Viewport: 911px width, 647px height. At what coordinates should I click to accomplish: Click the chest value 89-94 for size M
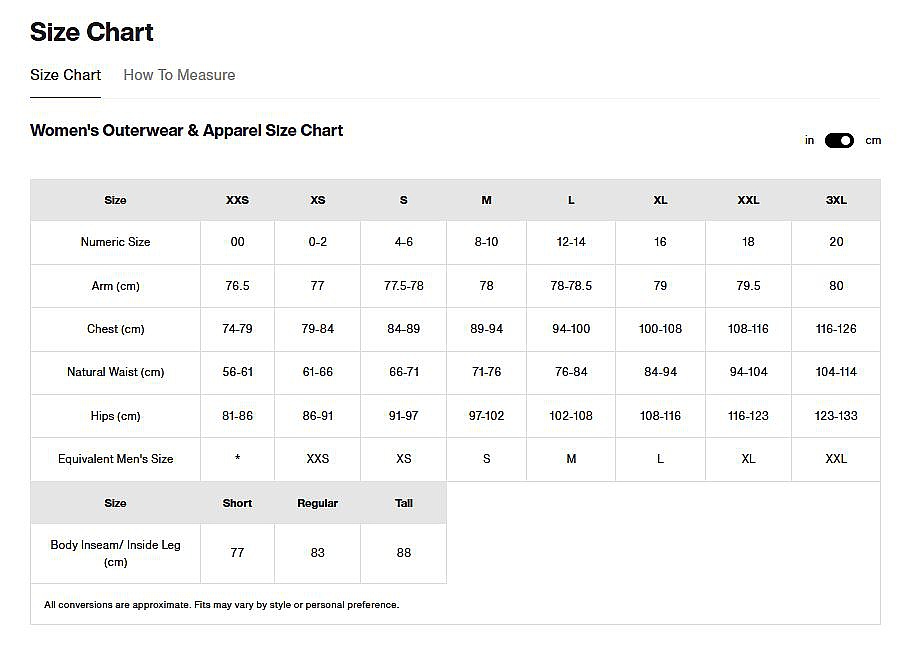pyautogui.click(x=486, y=329)
